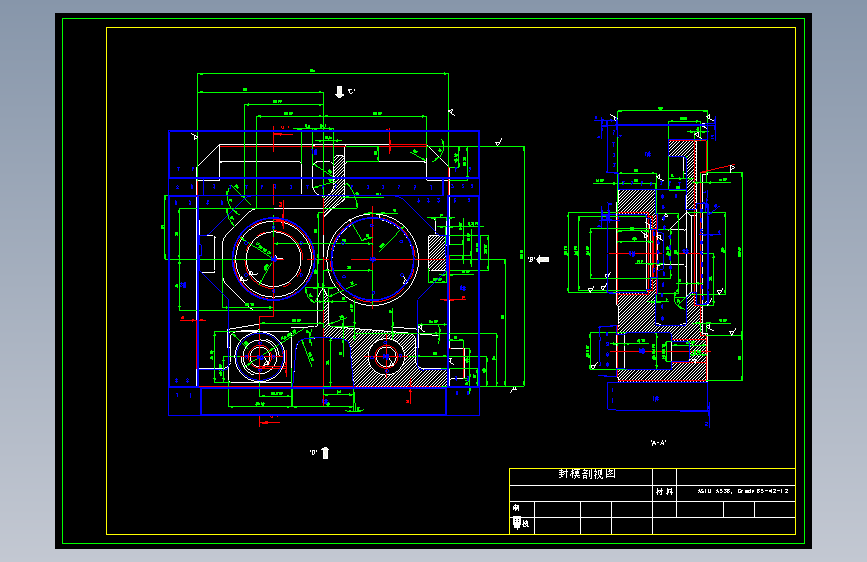The height and width of the screenshot is (562, 867).
Task: Click the large right circular bore in the front view
Action: (373, 259)
